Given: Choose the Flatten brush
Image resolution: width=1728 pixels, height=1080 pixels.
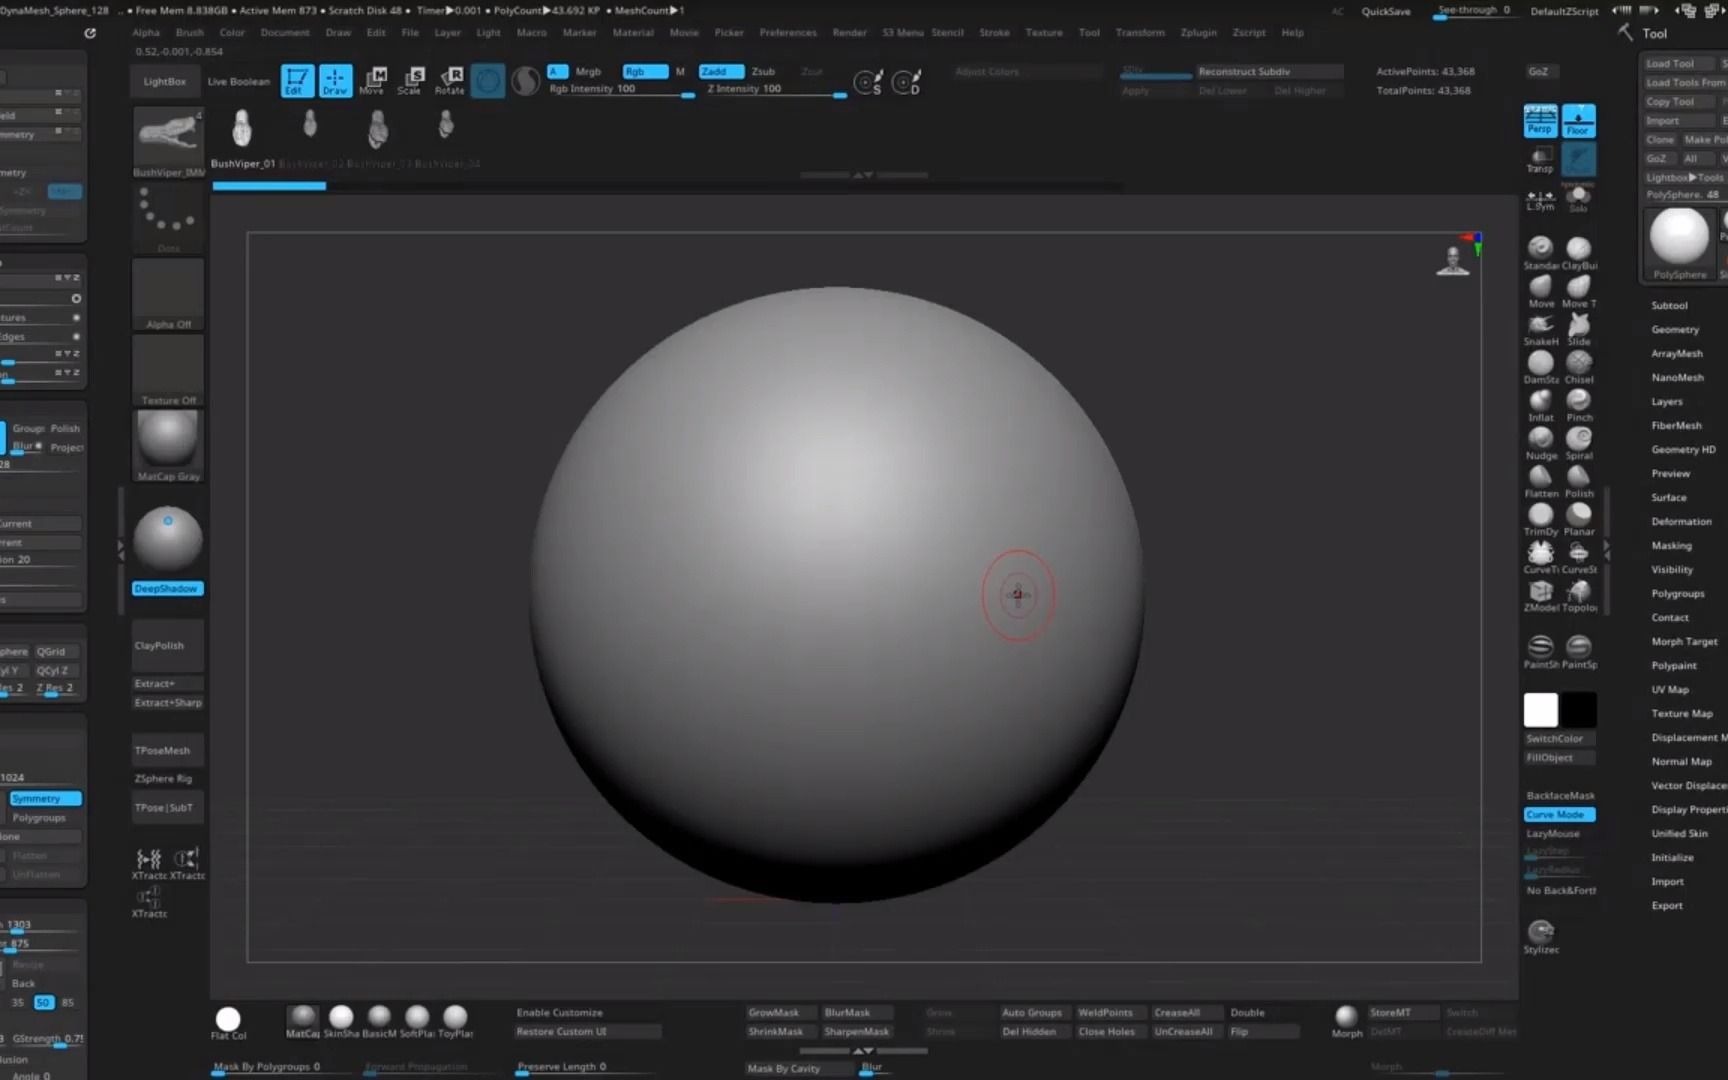Looking at the screenshot, I should coord(1541,481).
